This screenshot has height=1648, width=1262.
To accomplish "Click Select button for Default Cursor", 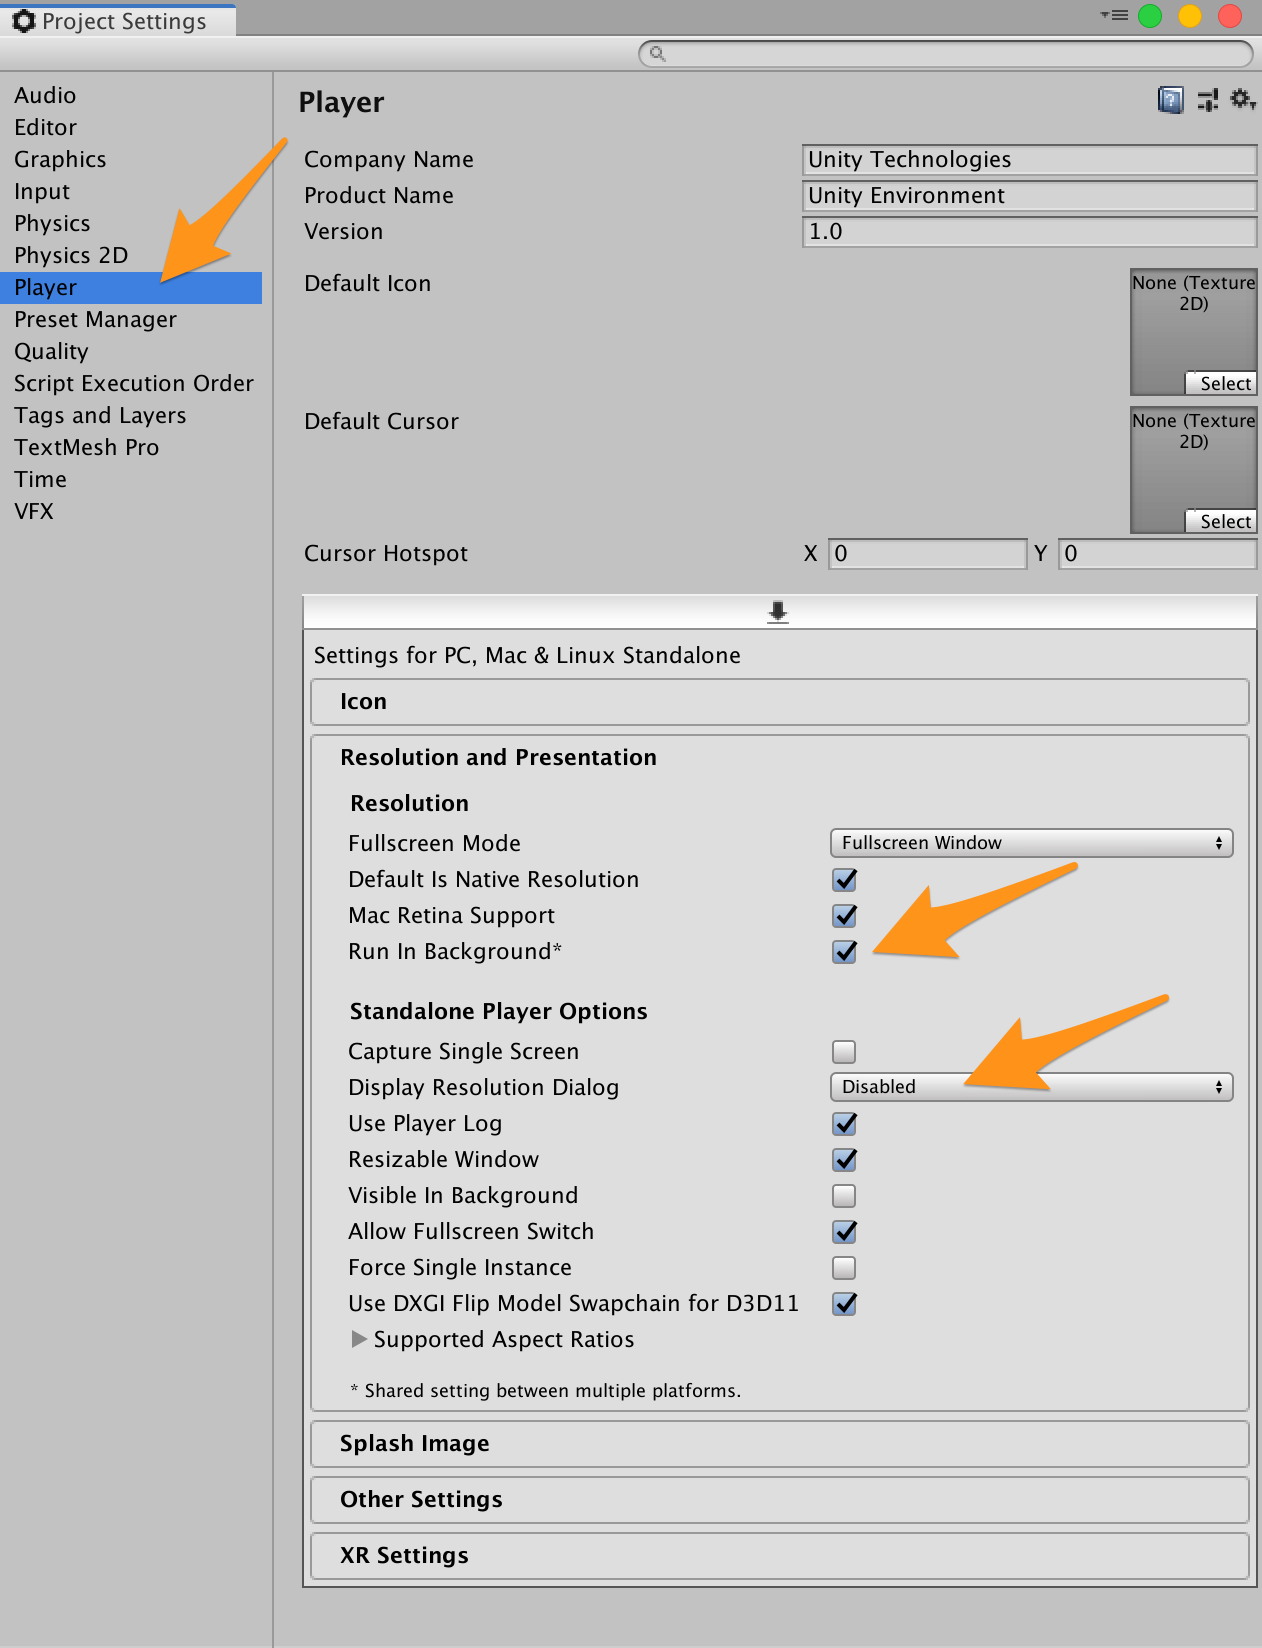I will (x=1221, y=521).
